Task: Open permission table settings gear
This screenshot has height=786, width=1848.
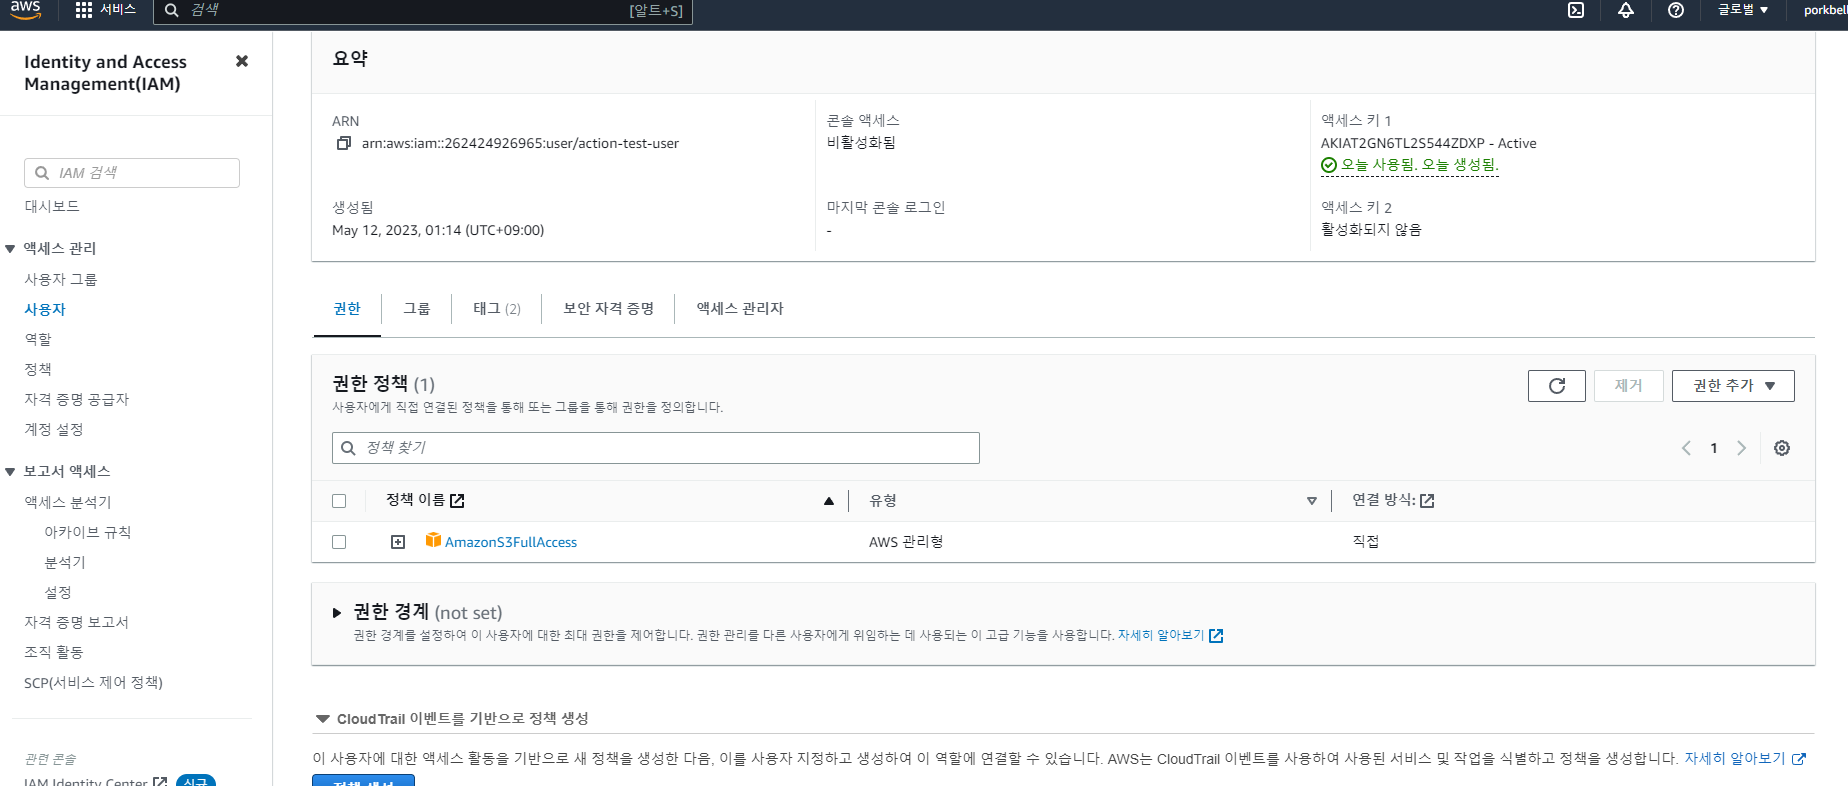Action: 1782,448
